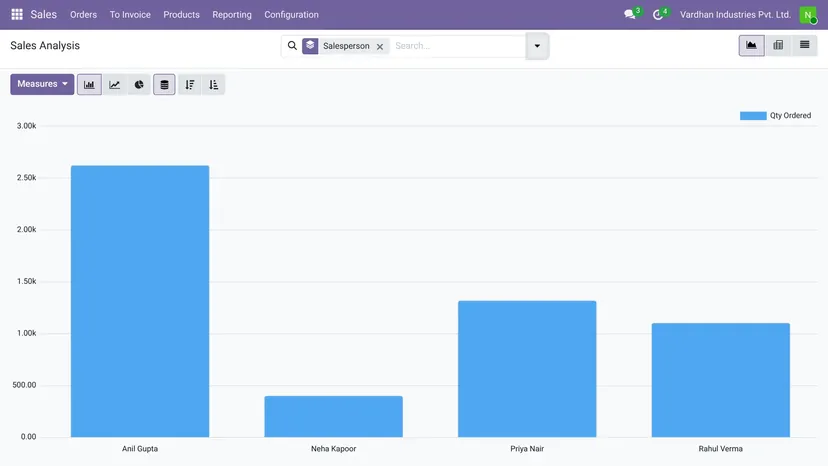
Task: Open the Reporting menu
Action: (x=232, y=15)
